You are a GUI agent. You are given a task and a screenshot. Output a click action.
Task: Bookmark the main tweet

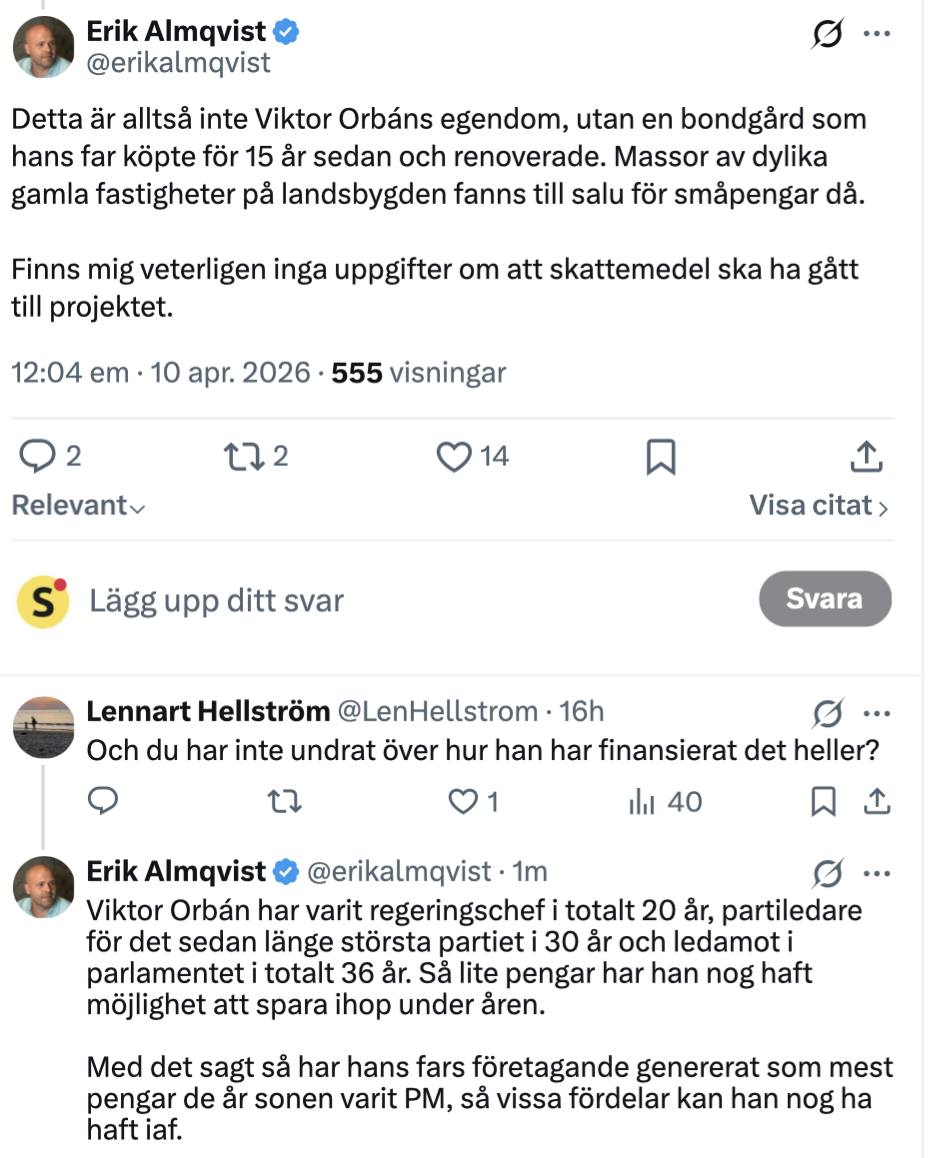click(661, 458)
